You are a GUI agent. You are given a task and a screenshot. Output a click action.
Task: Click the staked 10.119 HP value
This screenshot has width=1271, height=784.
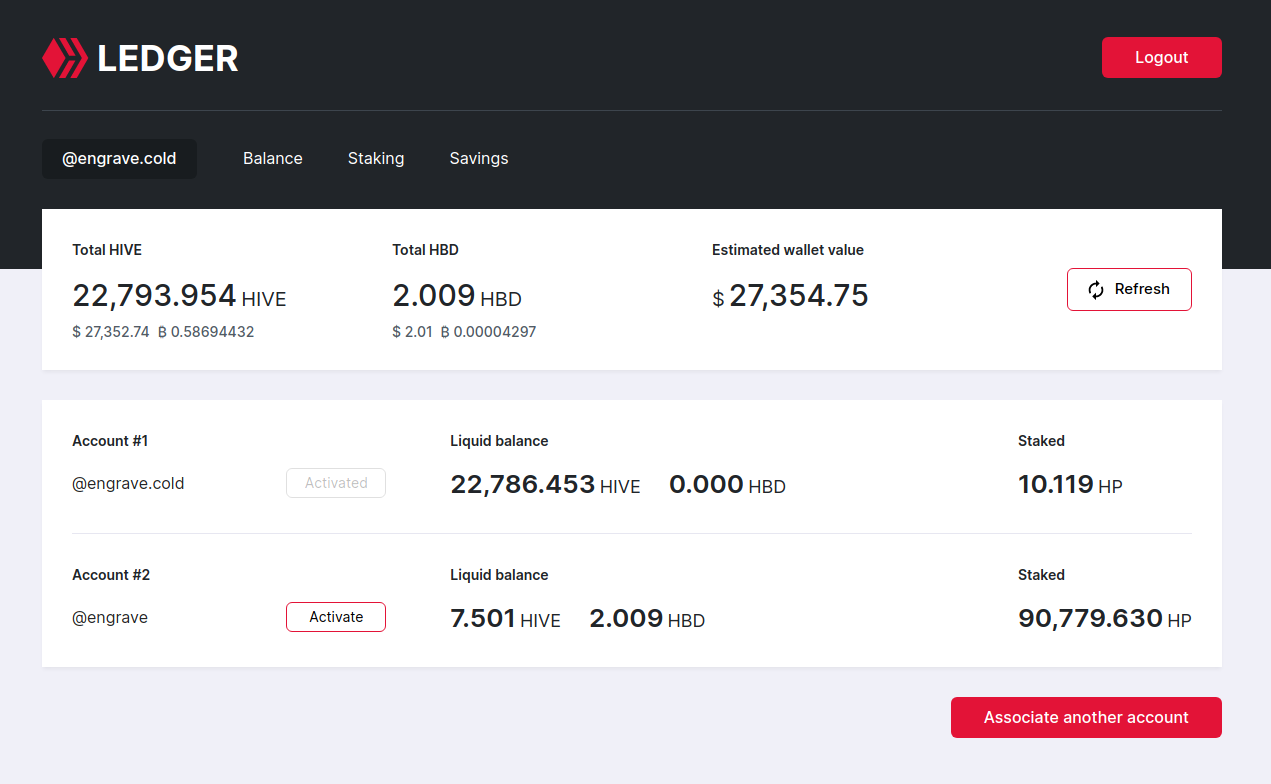[x=1070, y=485]
